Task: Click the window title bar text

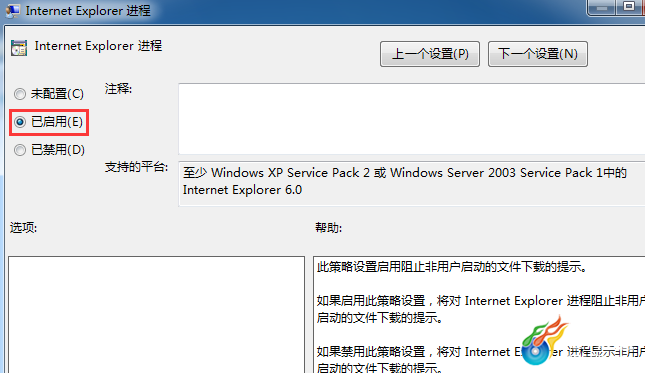Action: [x=88, y=11]
